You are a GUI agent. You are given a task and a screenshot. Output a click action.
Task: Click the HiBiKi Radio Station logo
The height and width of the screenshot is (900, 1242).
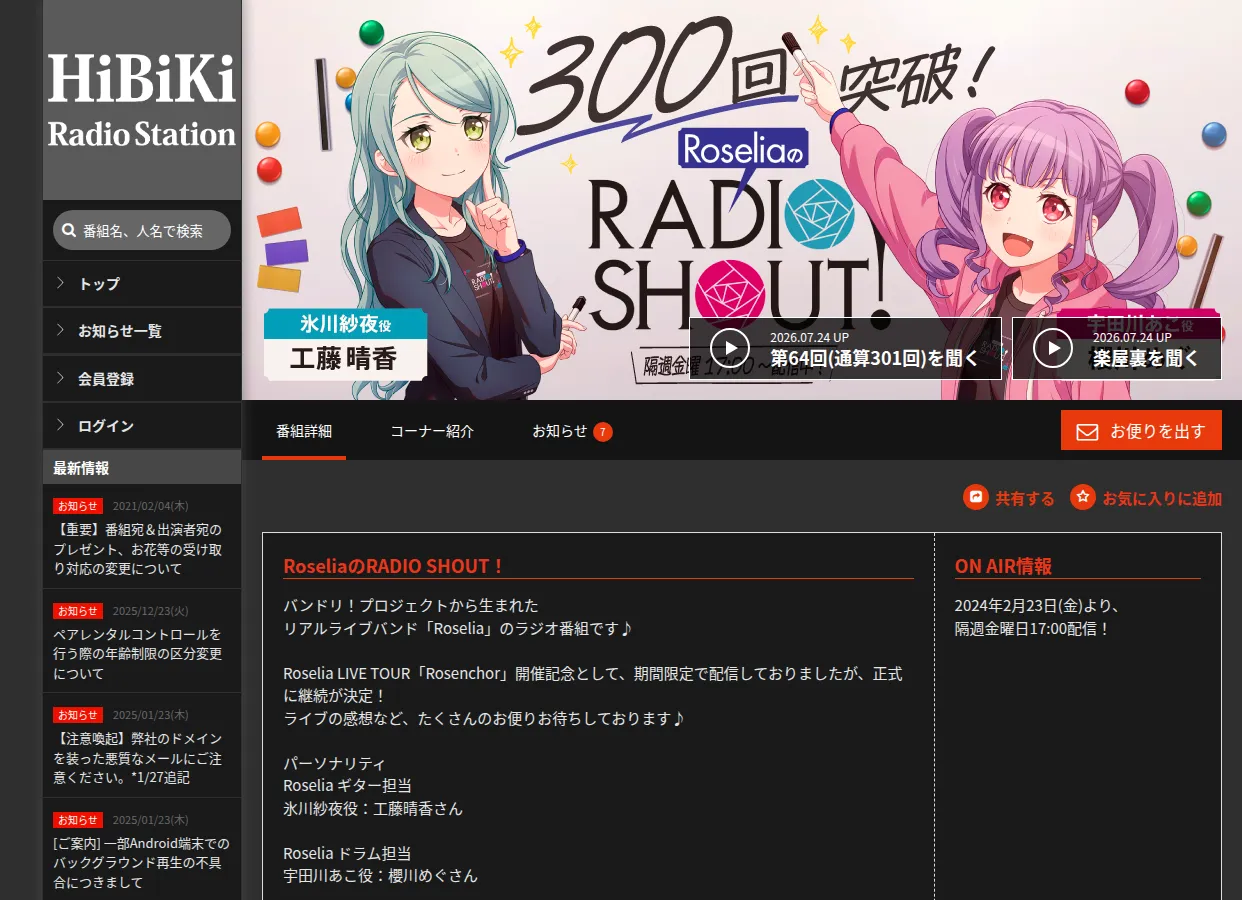[x=141, y=100]
